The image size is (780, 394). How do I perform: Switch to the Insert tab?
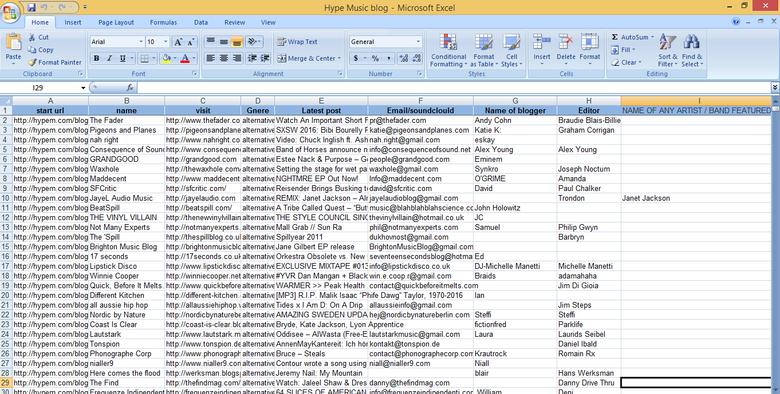(x=73, y=22)
